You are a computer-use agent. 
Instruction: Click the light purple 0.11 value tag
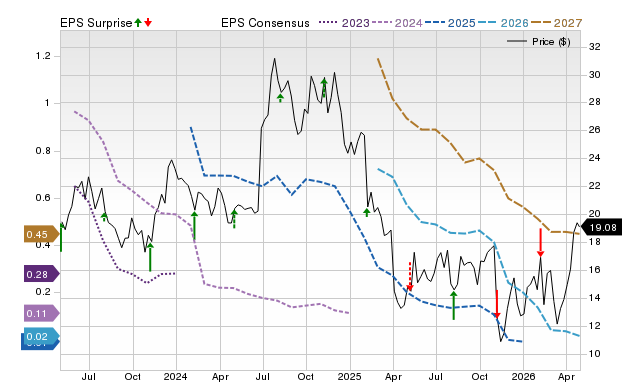pos(41,313)
